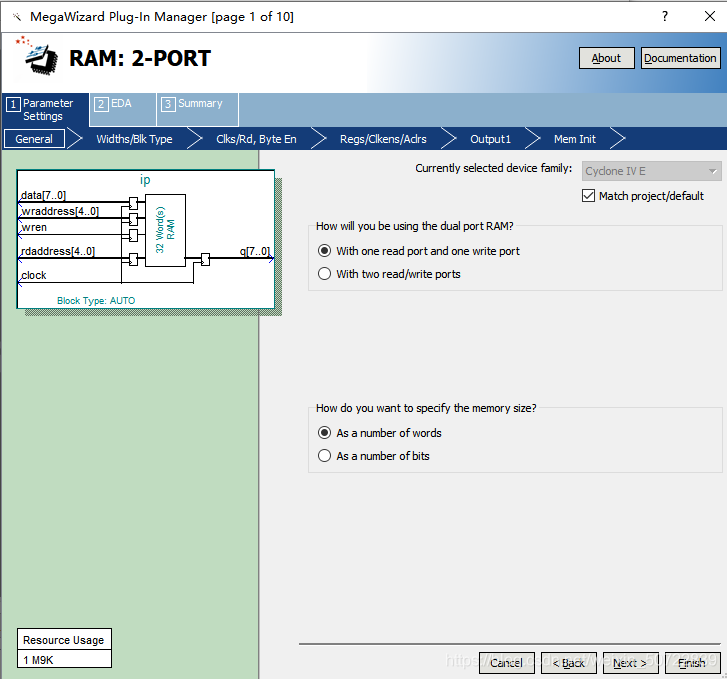Select As a number of bits

(325, 456)
